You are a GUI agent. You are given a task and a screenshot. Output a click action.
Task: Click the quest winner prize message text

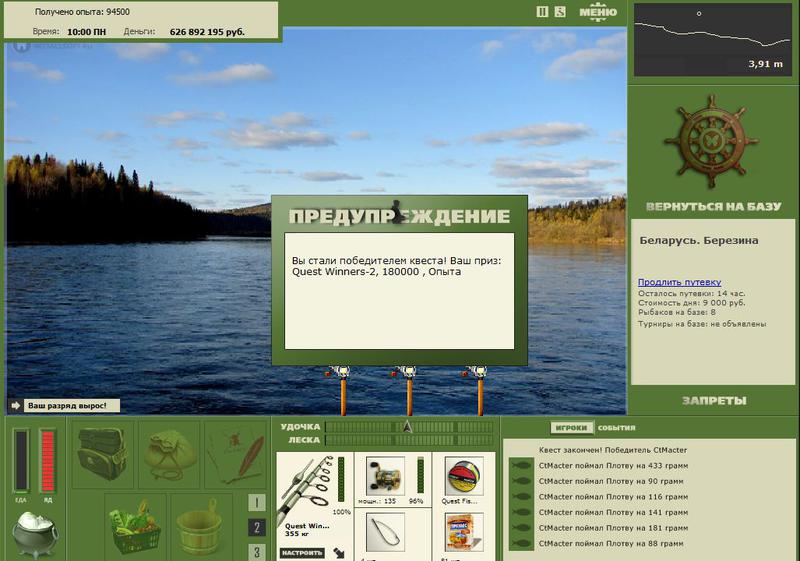[x=396, y=266]
